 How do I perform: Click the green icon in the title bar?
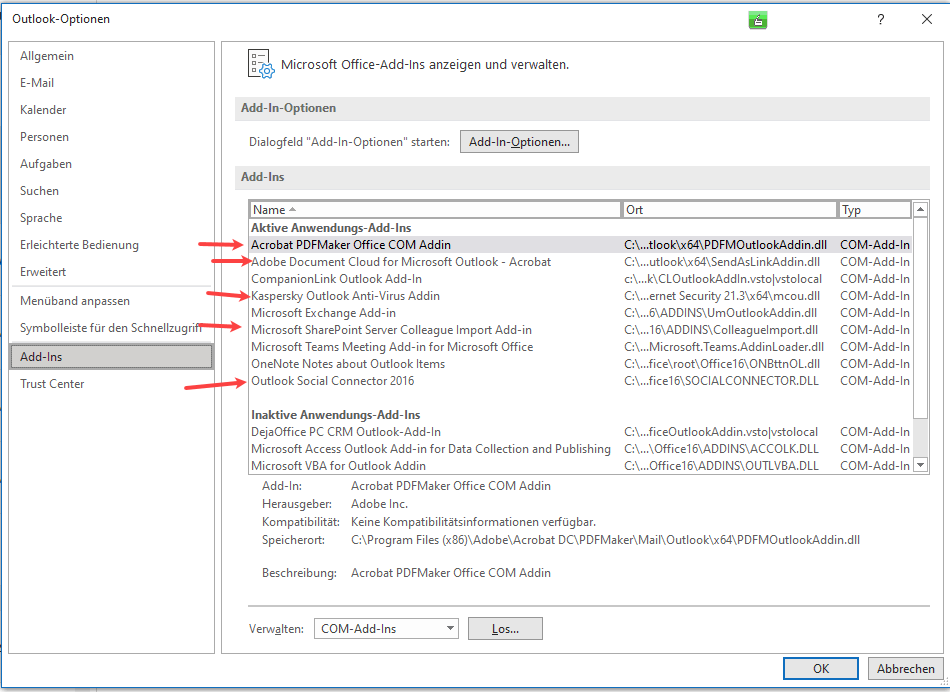click(x=757, y=20)
